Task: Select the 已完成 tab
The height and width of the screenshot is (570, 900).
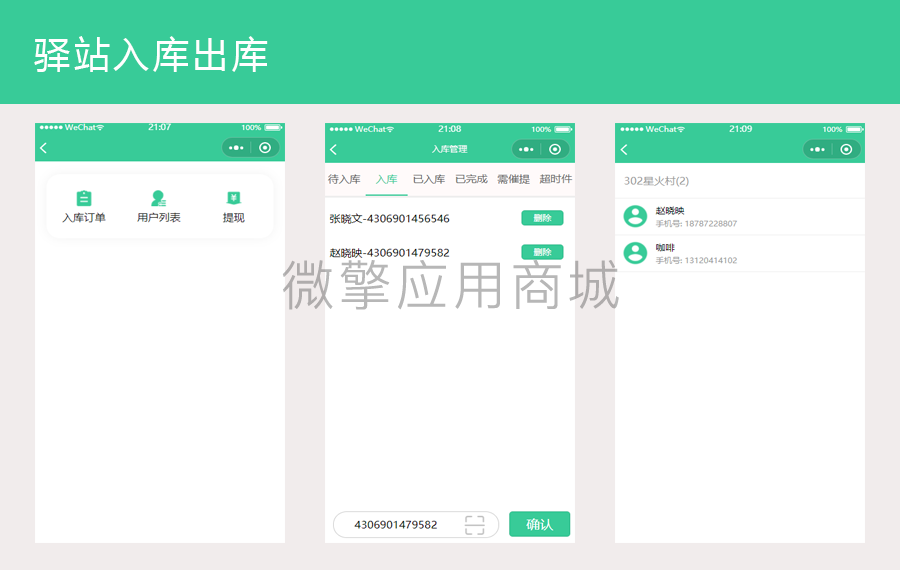Action: click(471, 179)
